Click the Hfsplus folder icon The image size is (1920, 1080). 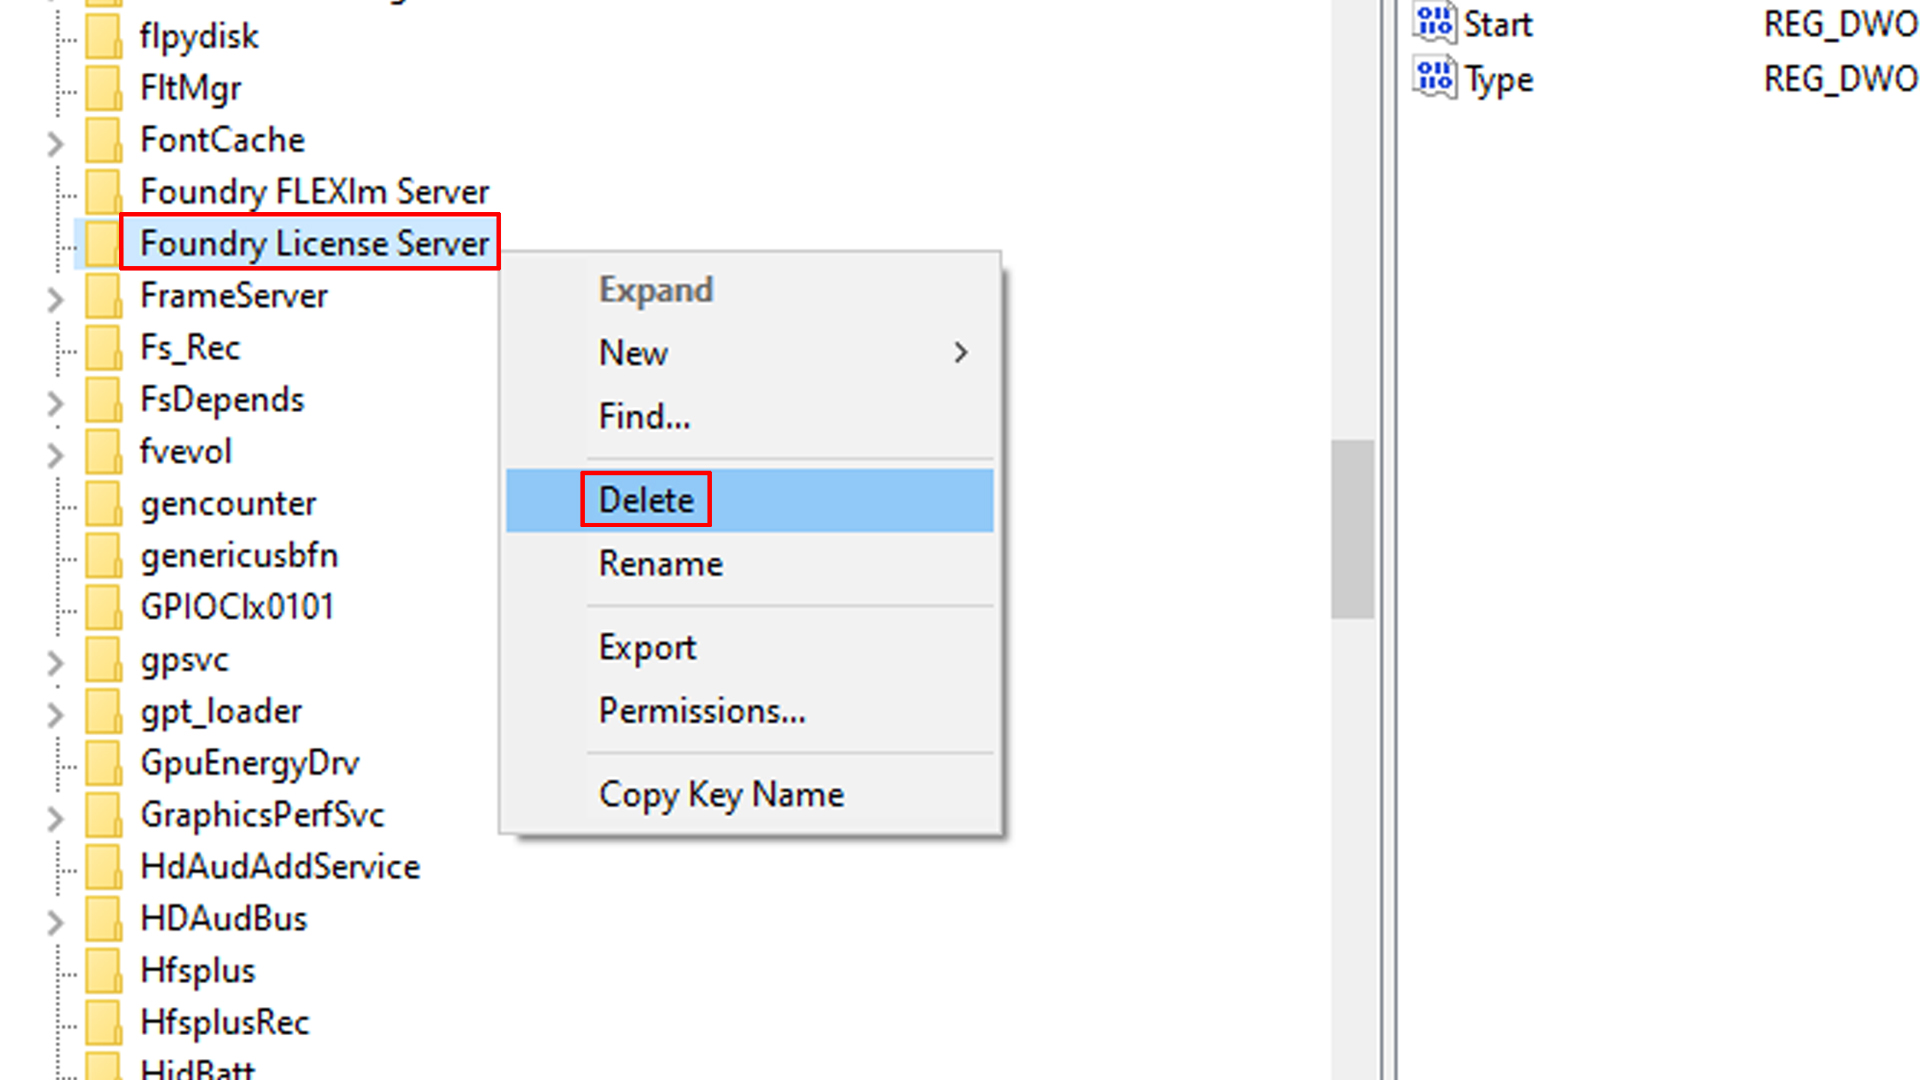pos(103,971)
